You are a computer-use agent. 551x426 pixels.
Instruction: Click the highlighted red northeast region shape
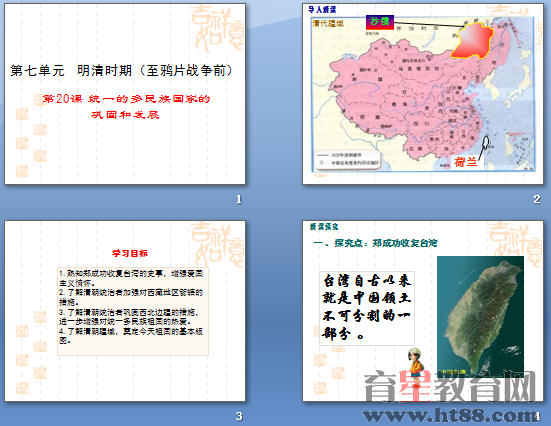click(473, 40)
